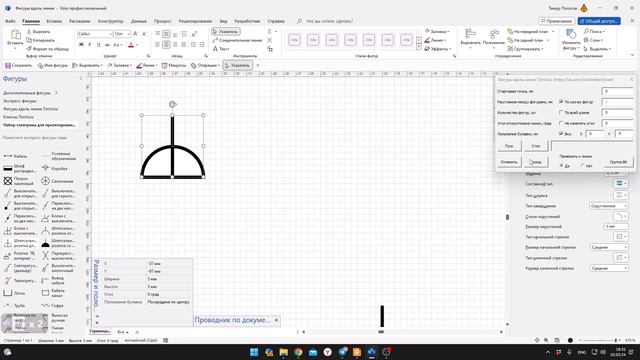Click Имя фигуры in quick toolbar
Image resolution: width=640 pixels, height=360 pixels.
click(53, 65)
